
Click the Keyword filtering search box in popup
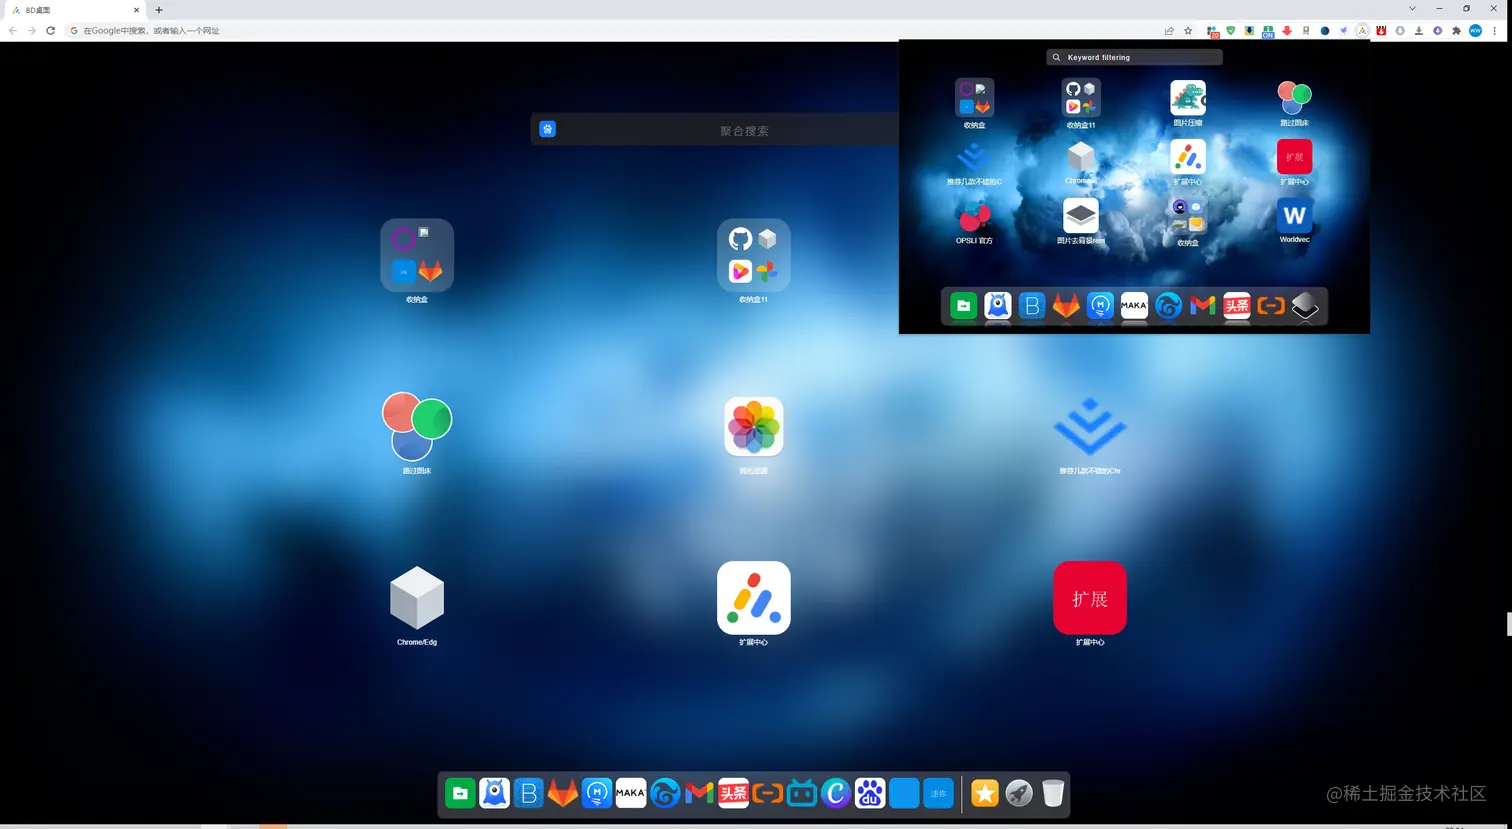(1134, 57)
